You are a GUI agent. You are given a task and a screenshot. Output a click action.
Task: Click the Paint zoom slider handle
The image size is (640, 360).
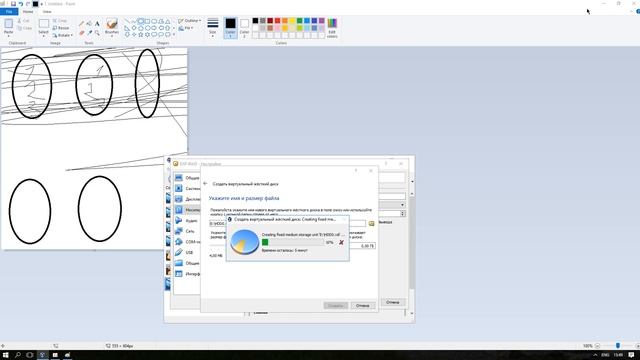618,346
